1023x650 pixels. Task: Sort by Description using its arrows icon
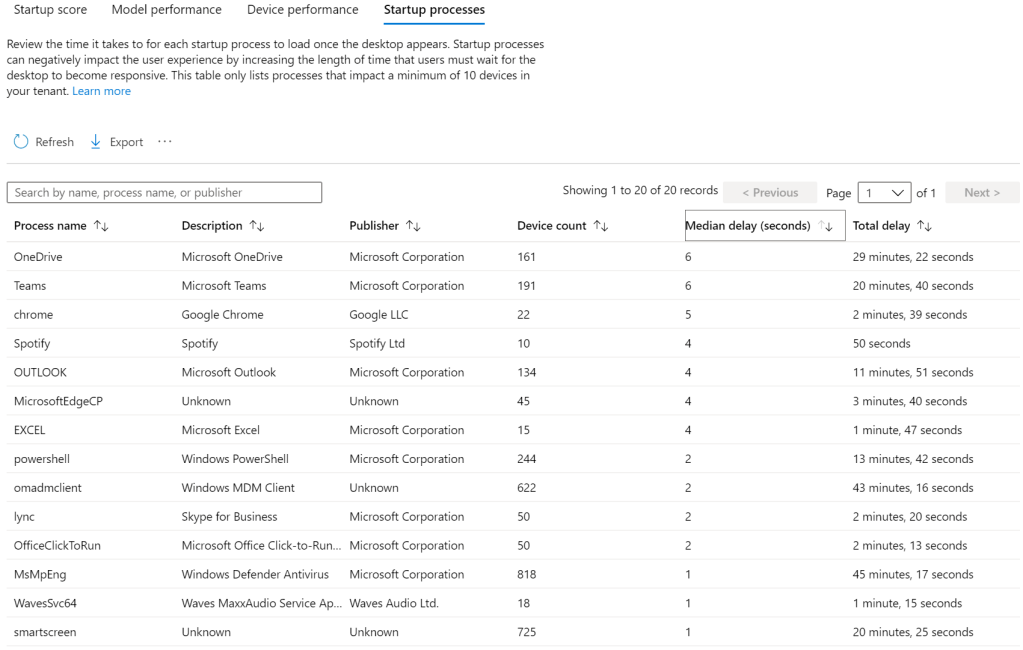point(257,226)
